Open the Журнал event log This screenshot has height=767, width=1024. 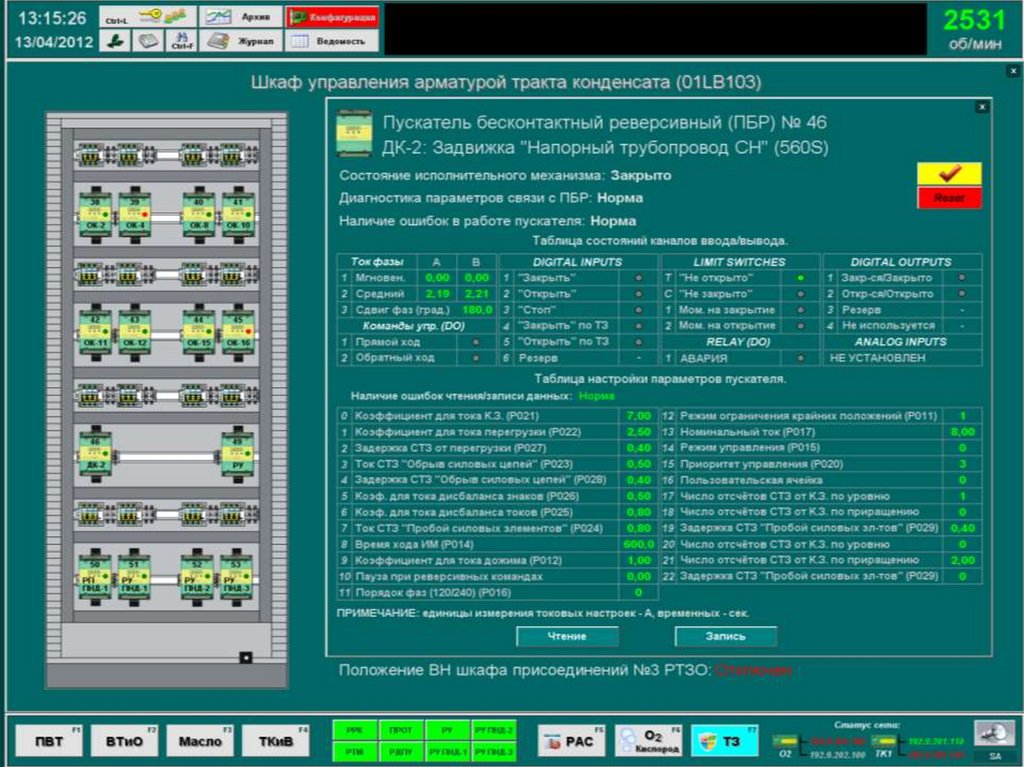coord(240,42)
